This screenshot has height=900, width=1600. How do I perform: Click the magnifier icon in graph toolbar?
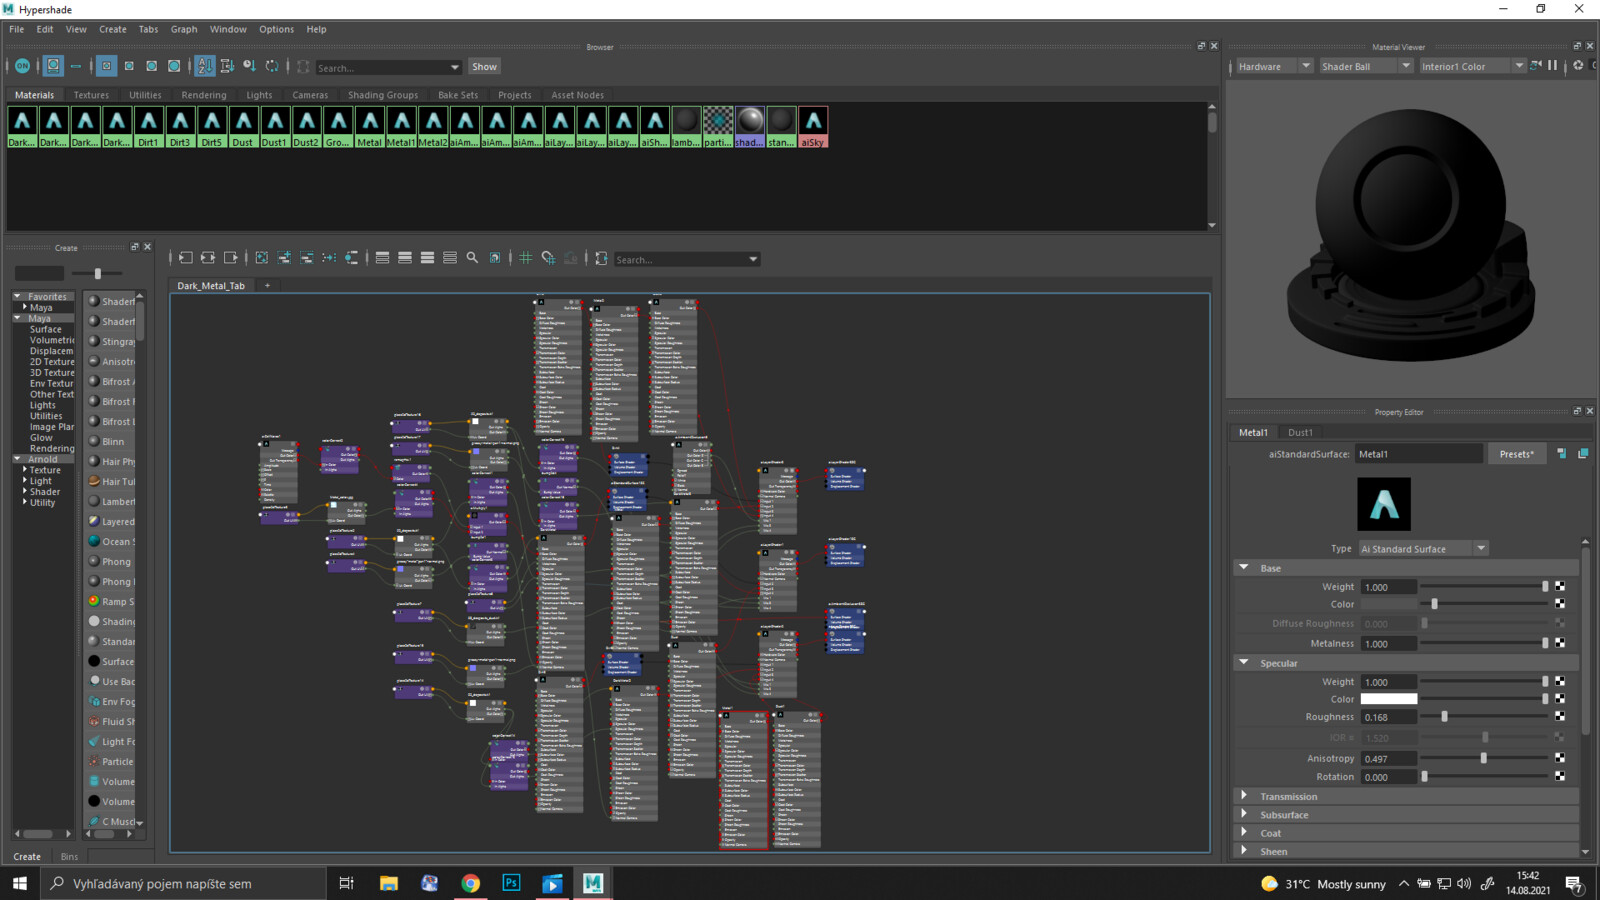(472, 258)
